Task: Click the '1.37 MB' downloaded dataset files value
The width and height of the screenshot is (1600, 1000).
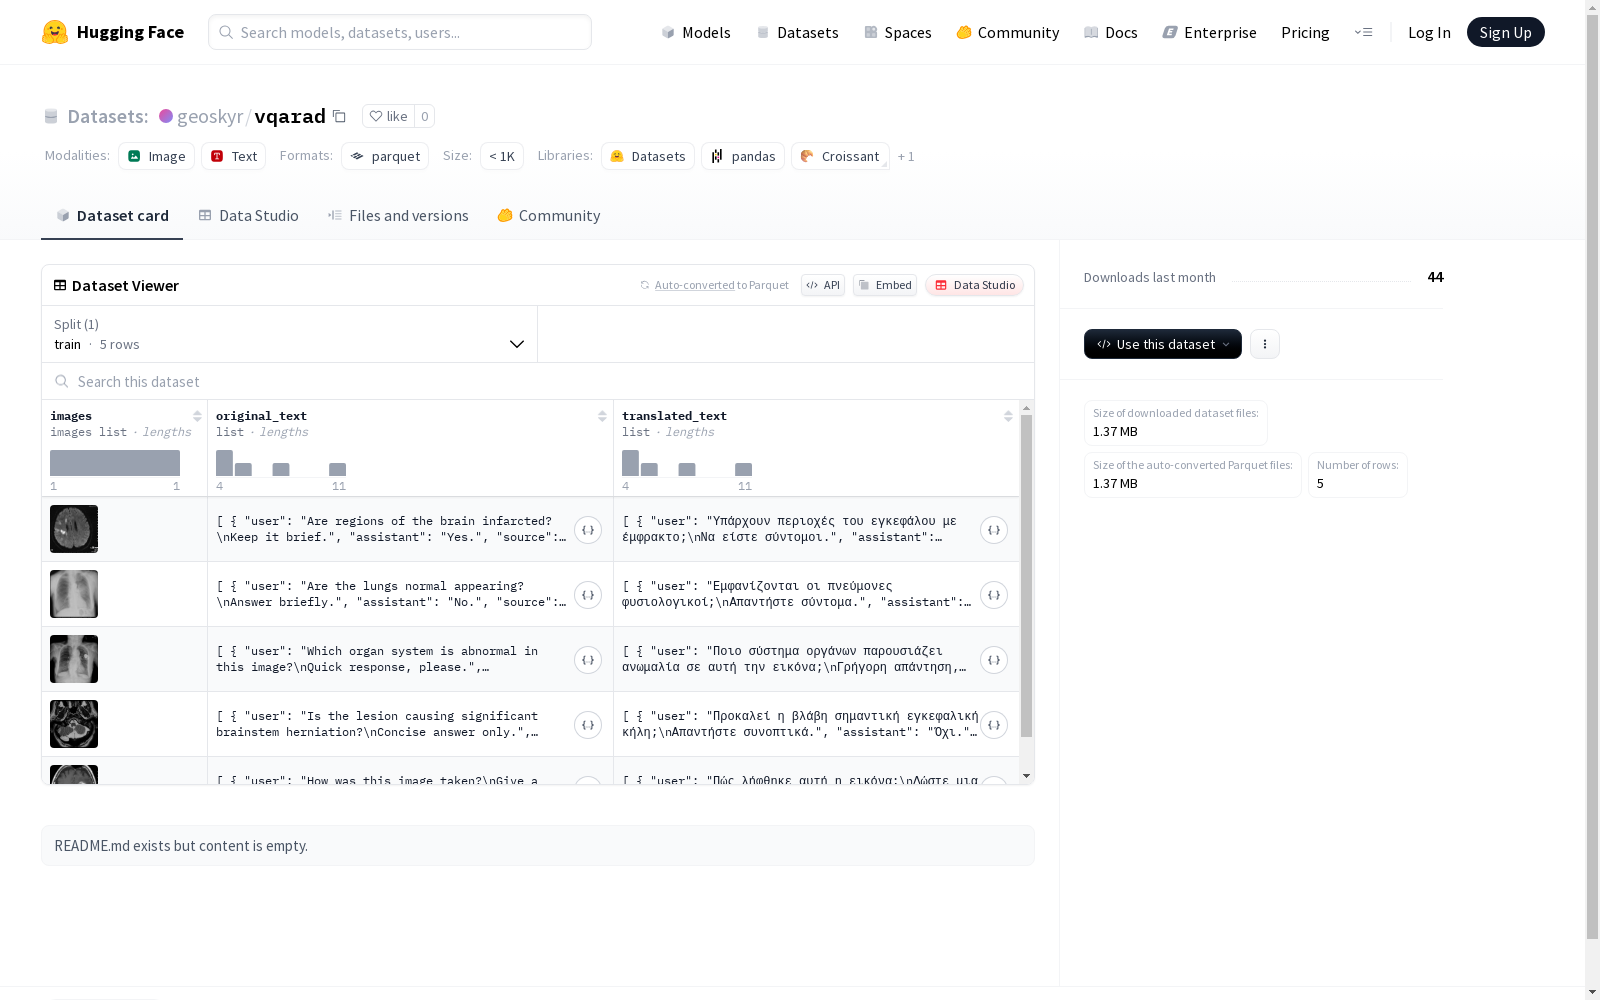Action: [1115, 432]
